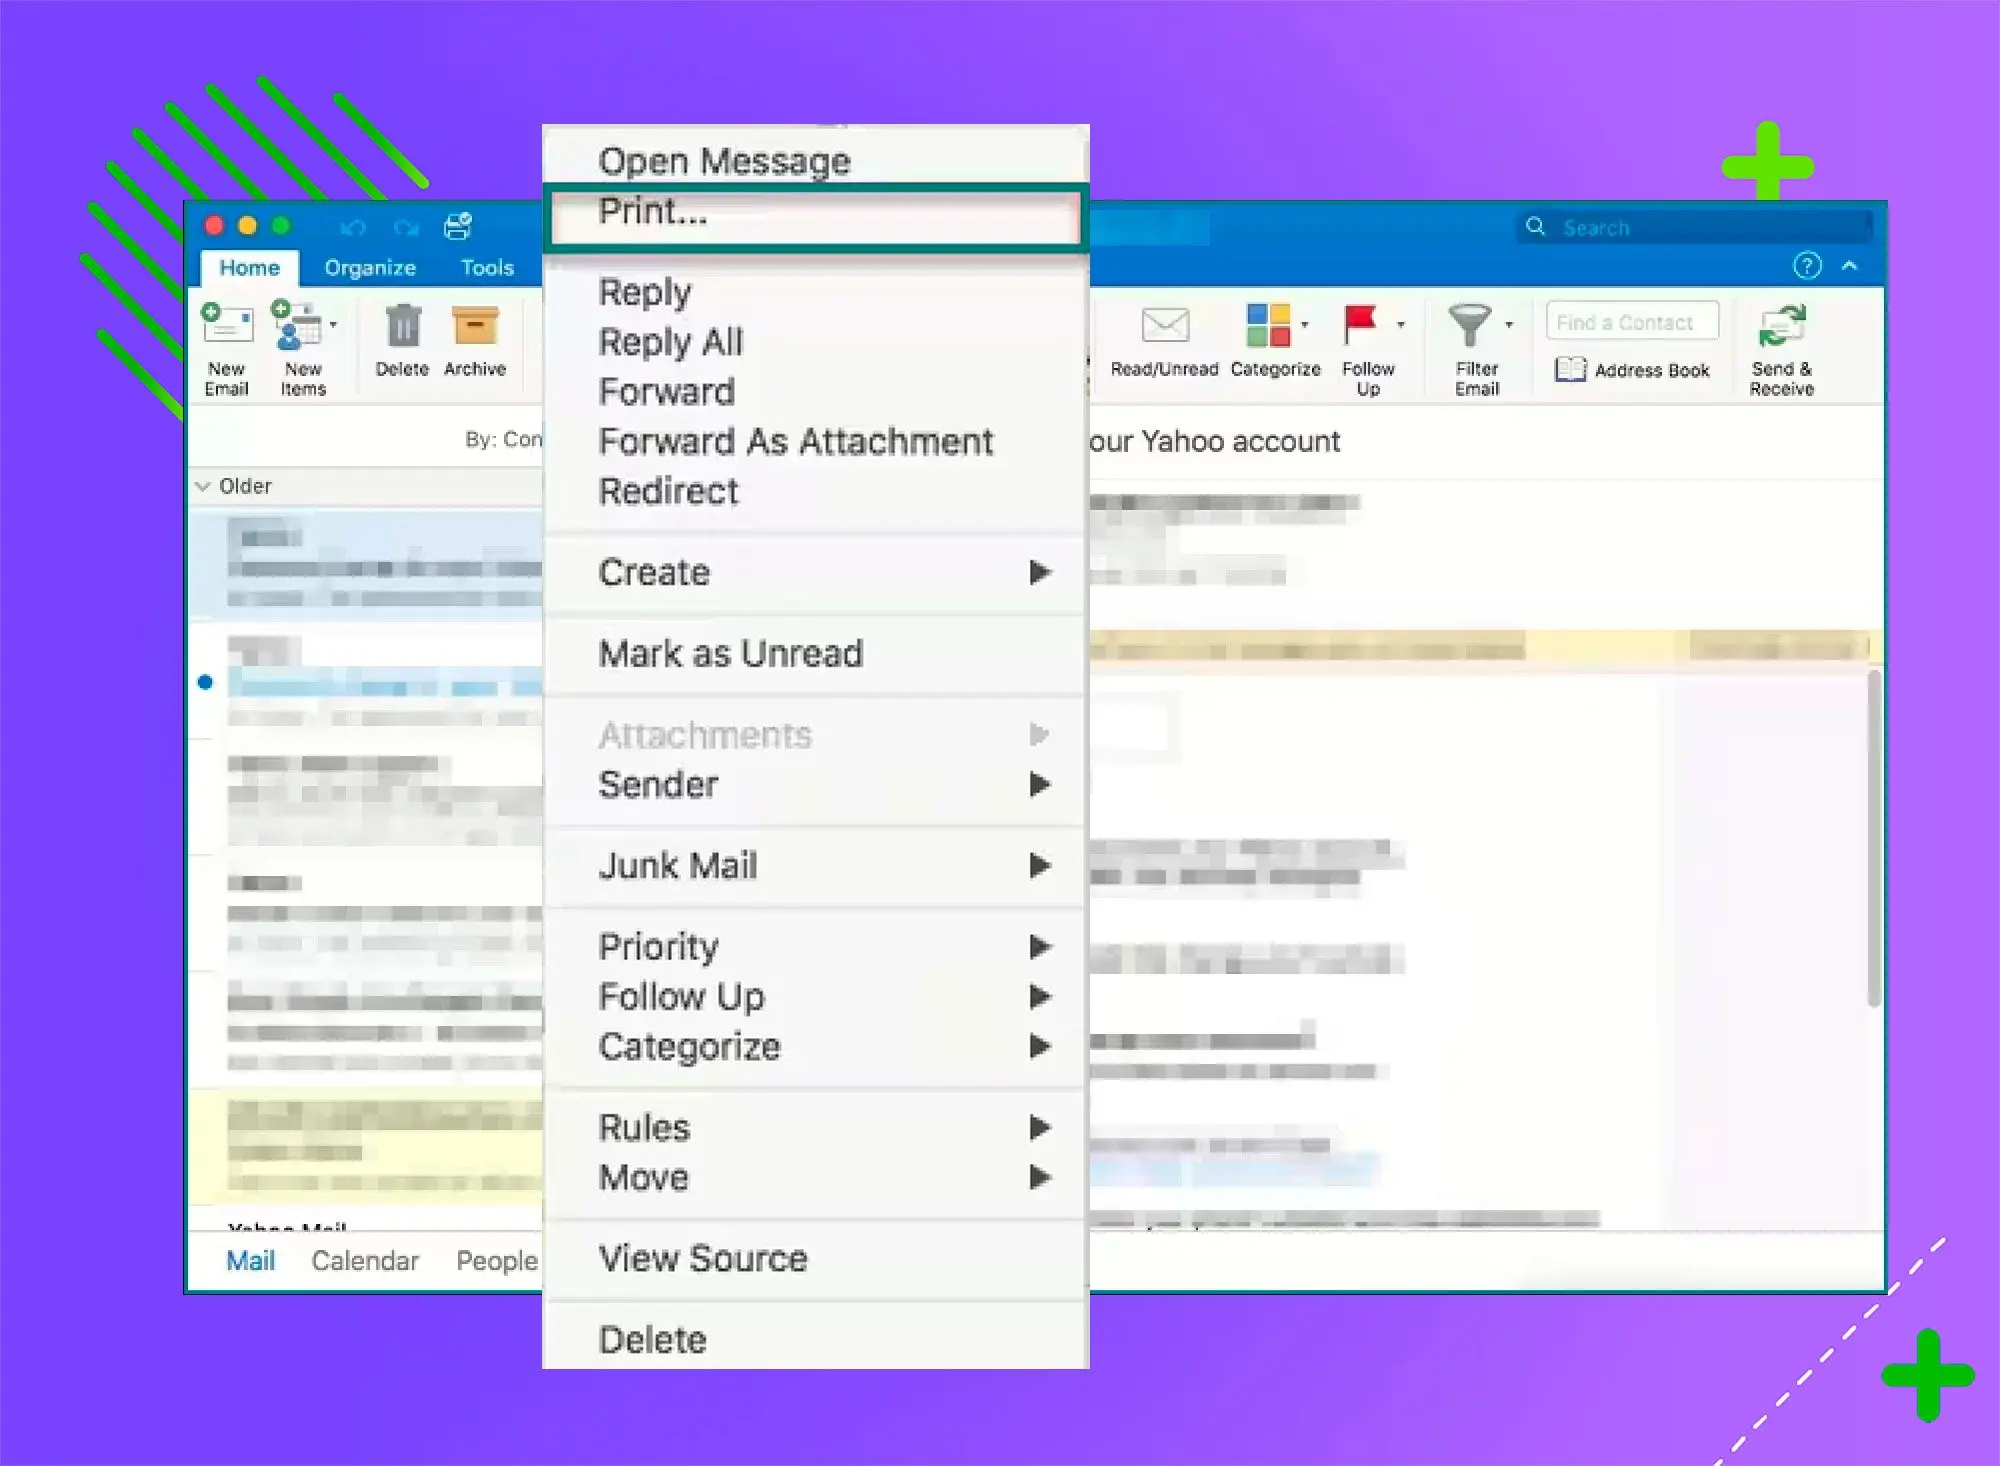The height and width of the screenshot is (1466, 2000).
Task: Open the Follow Up ribbon dropdown arrow
Action: coord(1401,325)
